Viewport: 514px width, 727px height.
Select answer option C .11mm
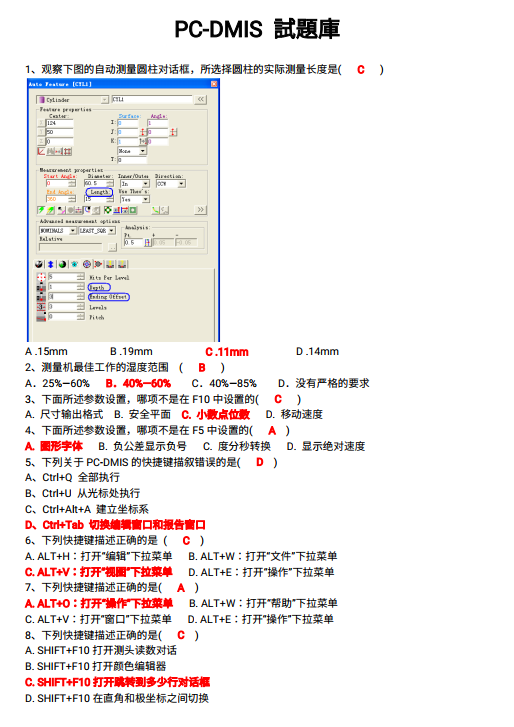(227, 352)
